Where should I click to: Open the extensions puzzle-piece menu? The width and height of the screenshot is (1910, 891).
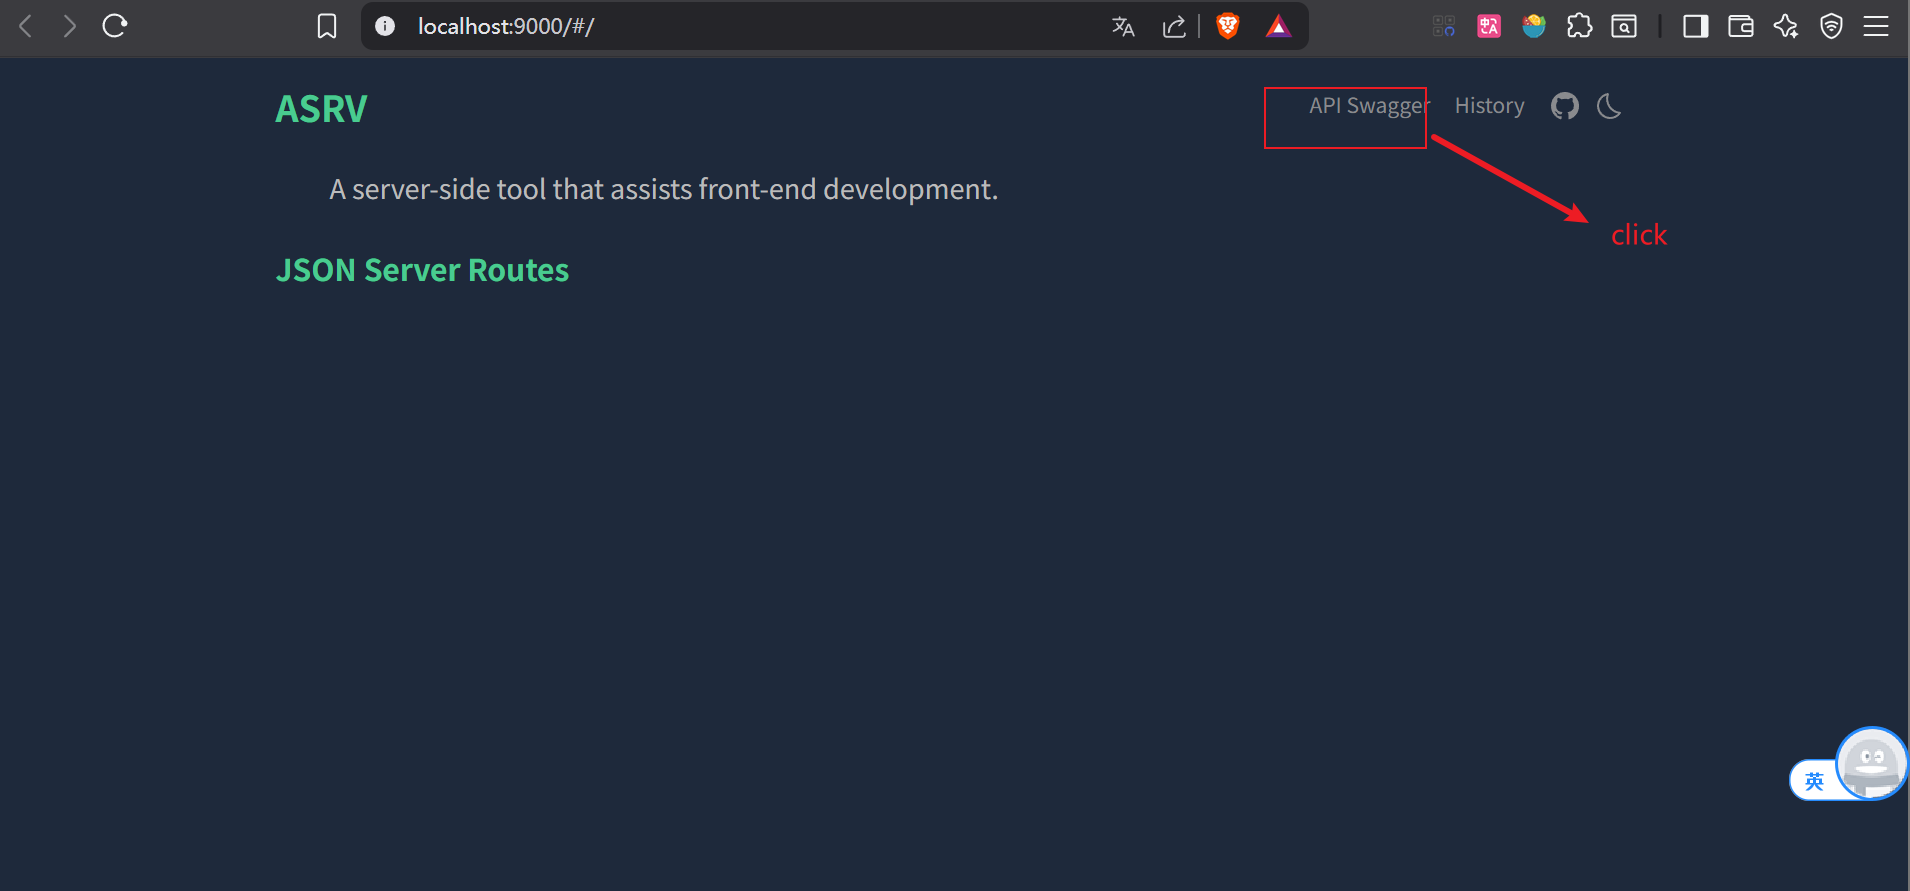click(1579, 26)
